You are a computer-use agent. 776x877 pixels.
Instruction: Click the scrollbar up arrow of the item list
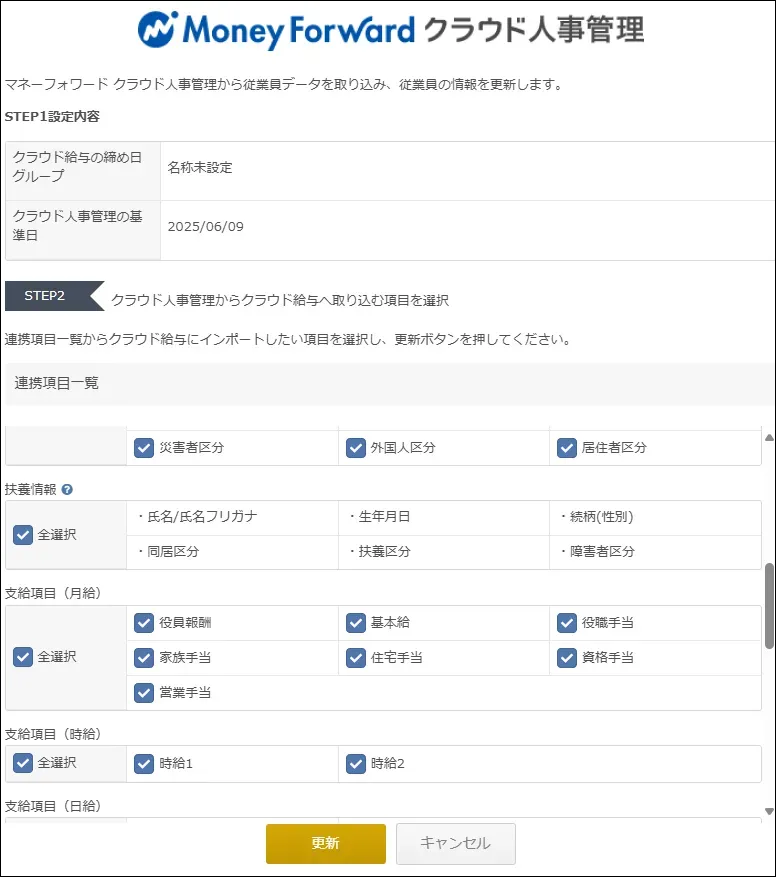coord(769,437)
